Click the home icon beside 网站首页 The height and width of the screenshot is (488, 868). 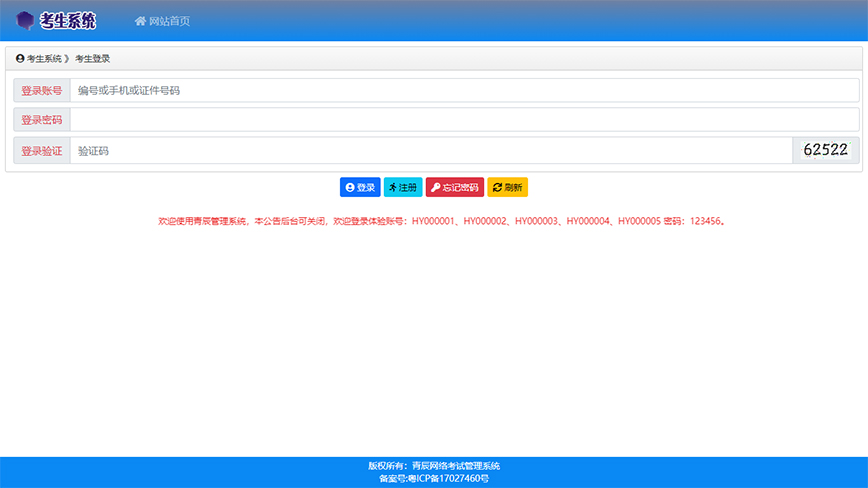click(x=140, y=21)
